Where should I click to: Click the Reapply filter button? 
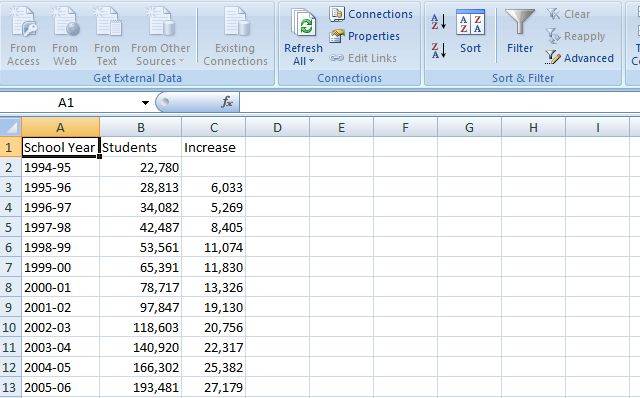point(576,36)
